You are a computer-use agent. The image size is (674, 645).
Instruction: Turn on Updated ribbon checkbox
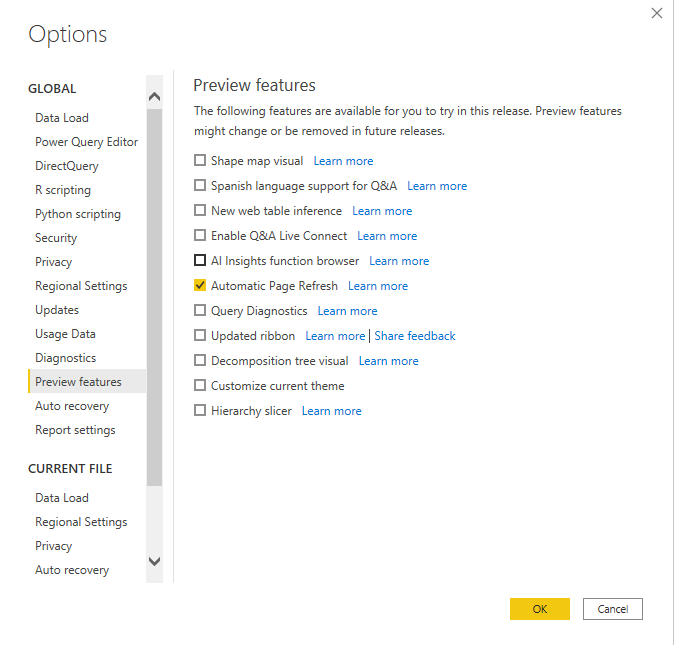200,335
